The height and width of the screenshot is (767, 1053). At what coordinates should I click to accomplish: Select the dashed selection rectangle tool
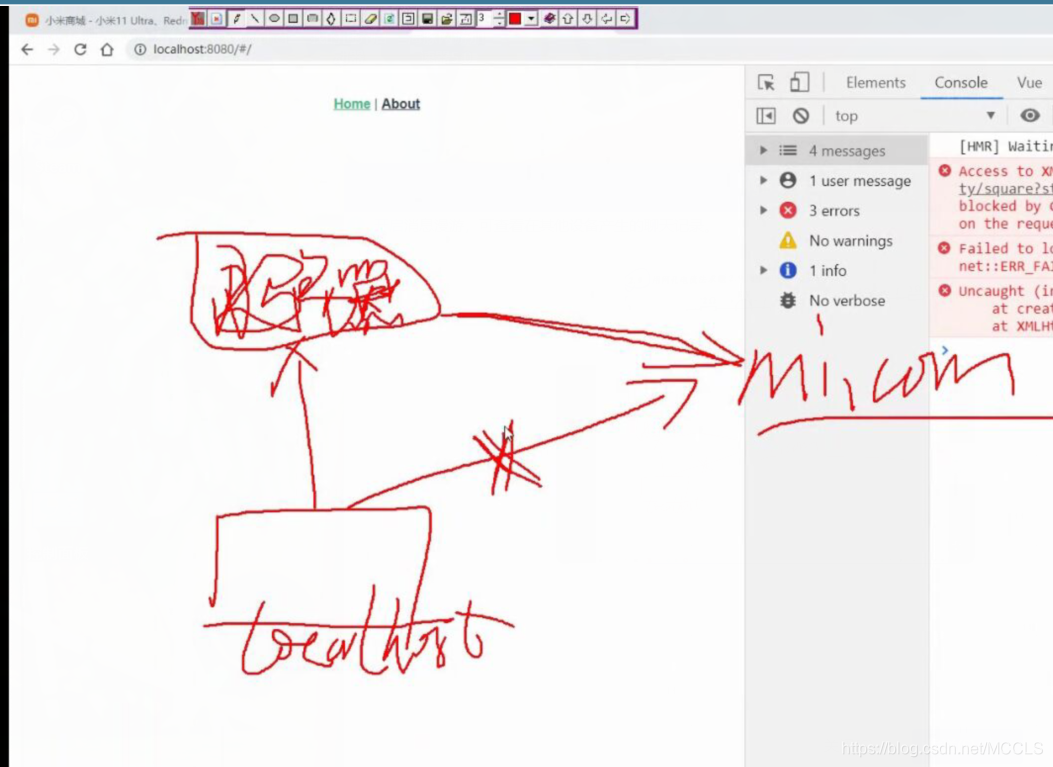coord(351,19)
